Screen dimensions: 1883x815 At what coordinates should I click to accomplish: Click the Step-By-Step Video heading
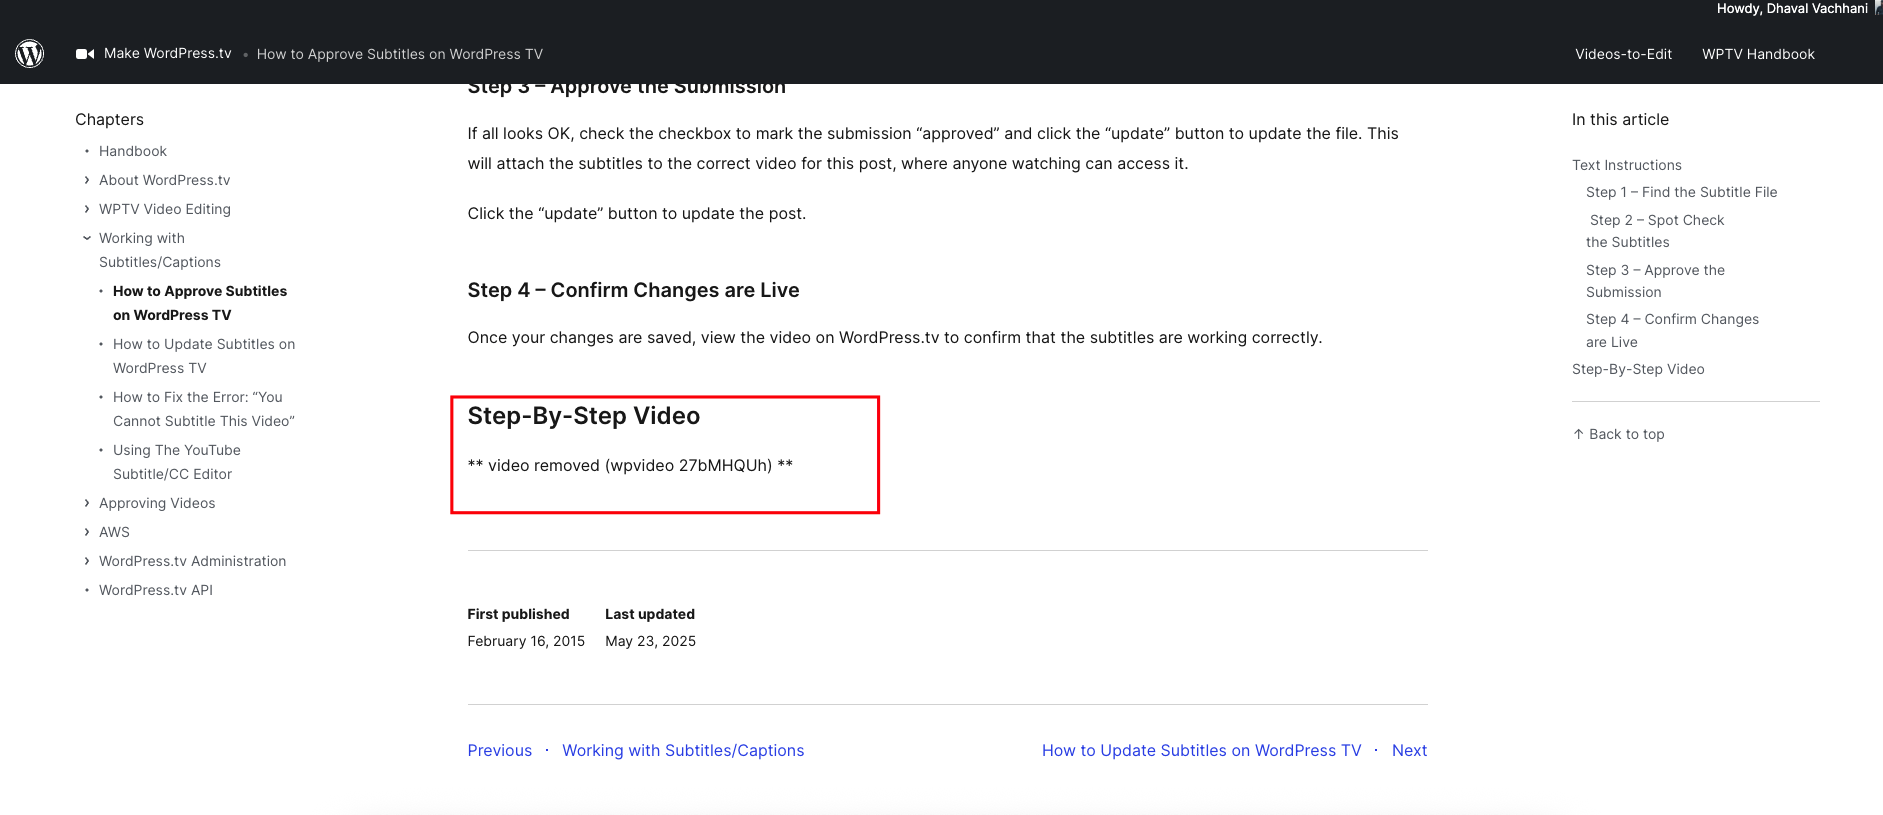[584, 416]
